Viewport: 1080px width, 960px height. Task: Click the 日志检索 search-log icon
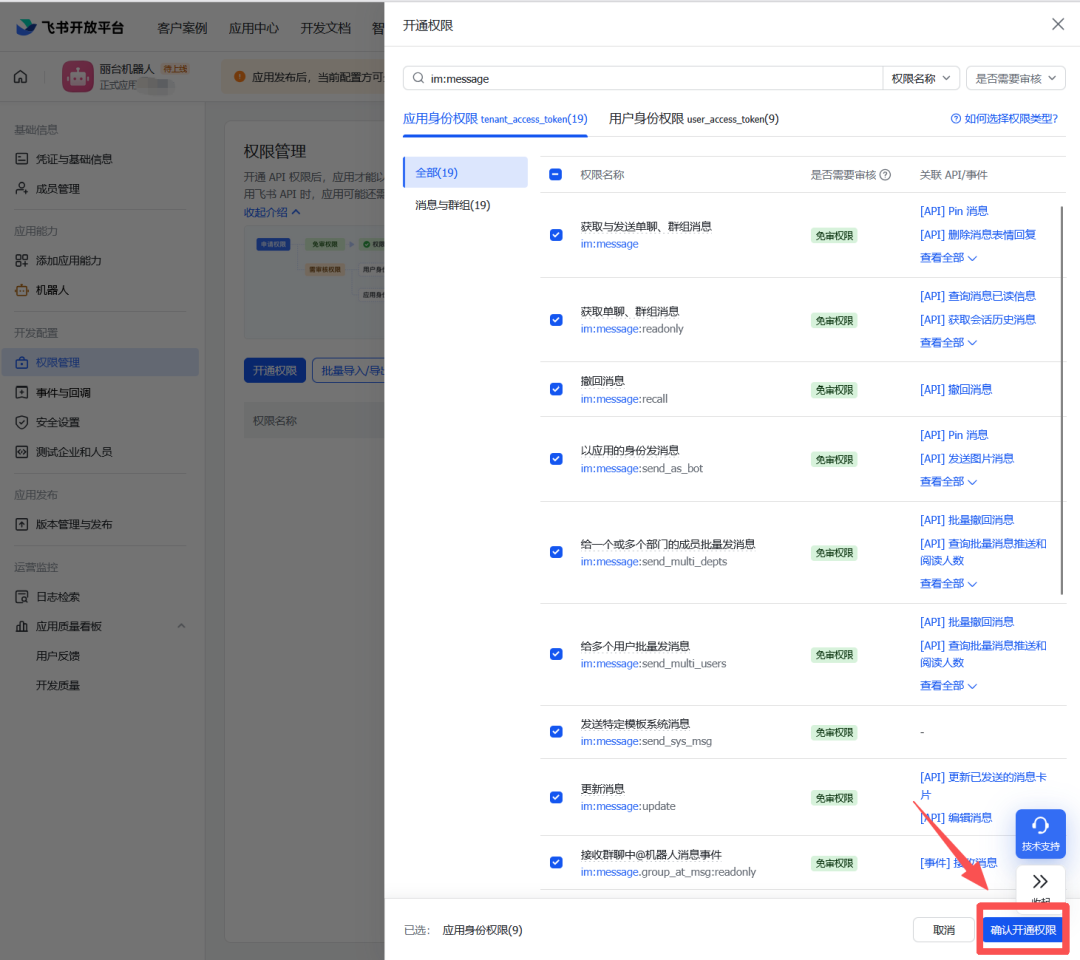(x=22, y=596)
